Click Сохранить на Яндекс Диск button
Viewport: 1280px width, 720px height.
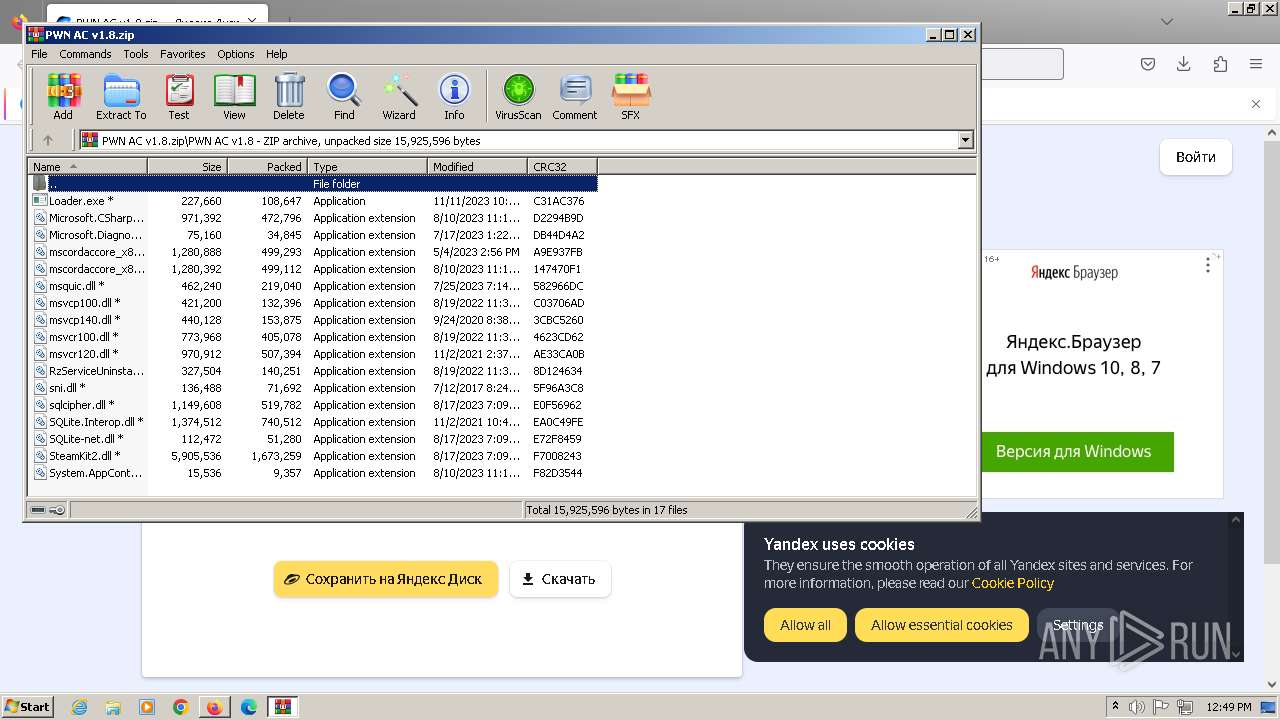click(x=386, y=579)
